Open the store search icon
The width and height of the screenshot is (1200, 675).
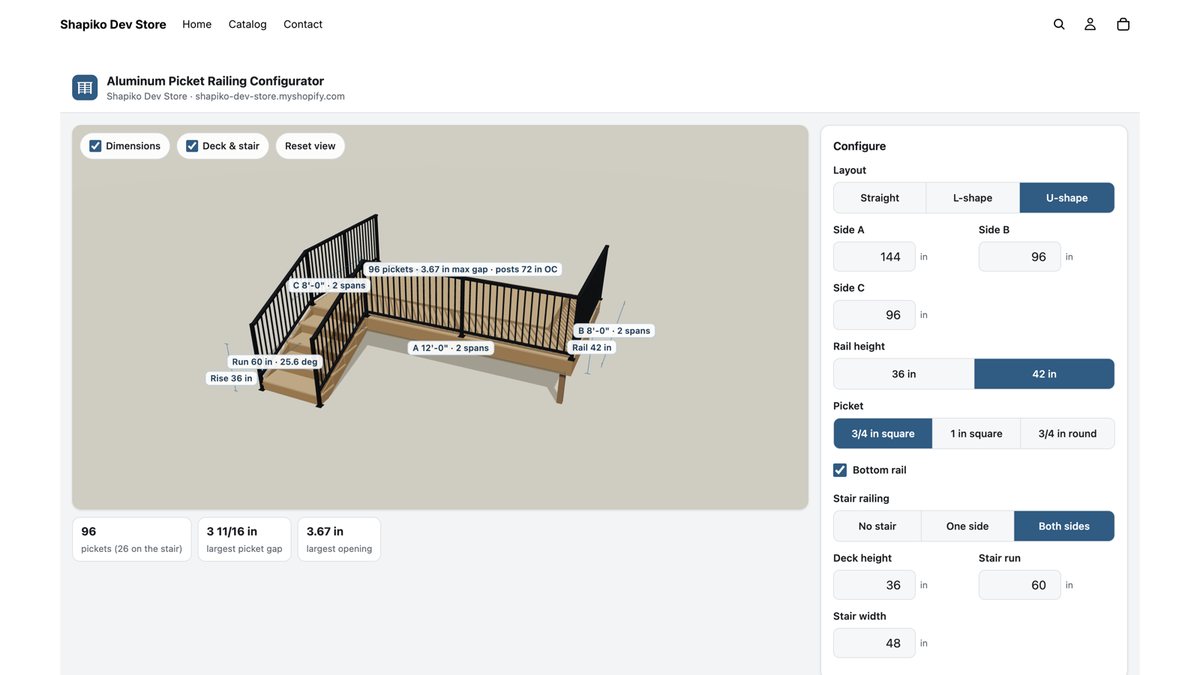[1059, 24]
